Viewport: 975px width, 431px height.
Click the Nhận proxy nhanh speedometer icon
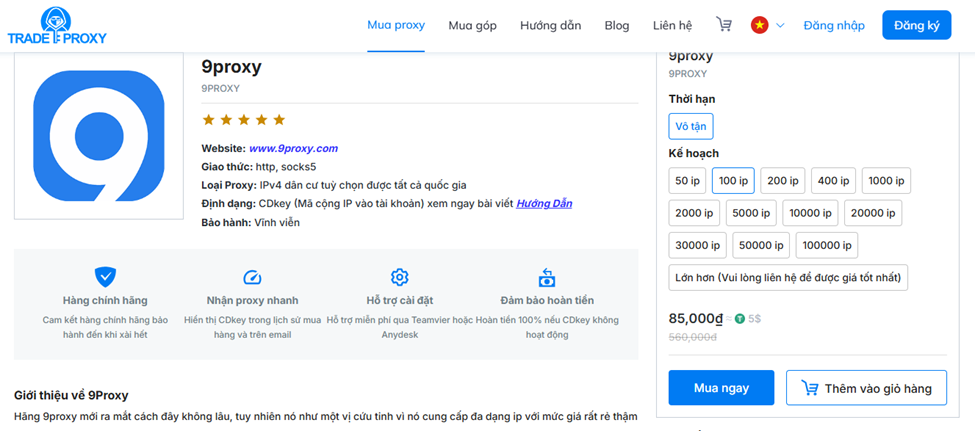tap(252, 277)
